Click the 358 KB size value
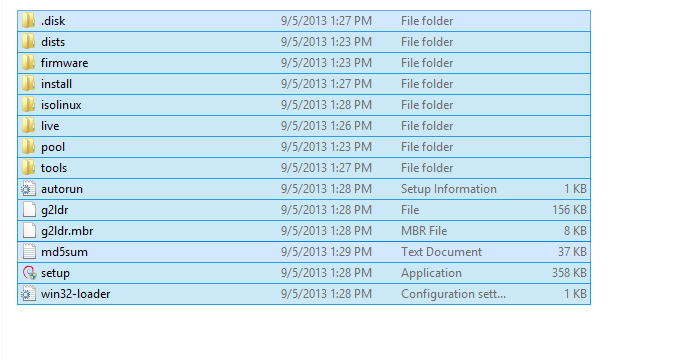Image resolution: width=678 pixels, height=360 pixels. (569, 273)
